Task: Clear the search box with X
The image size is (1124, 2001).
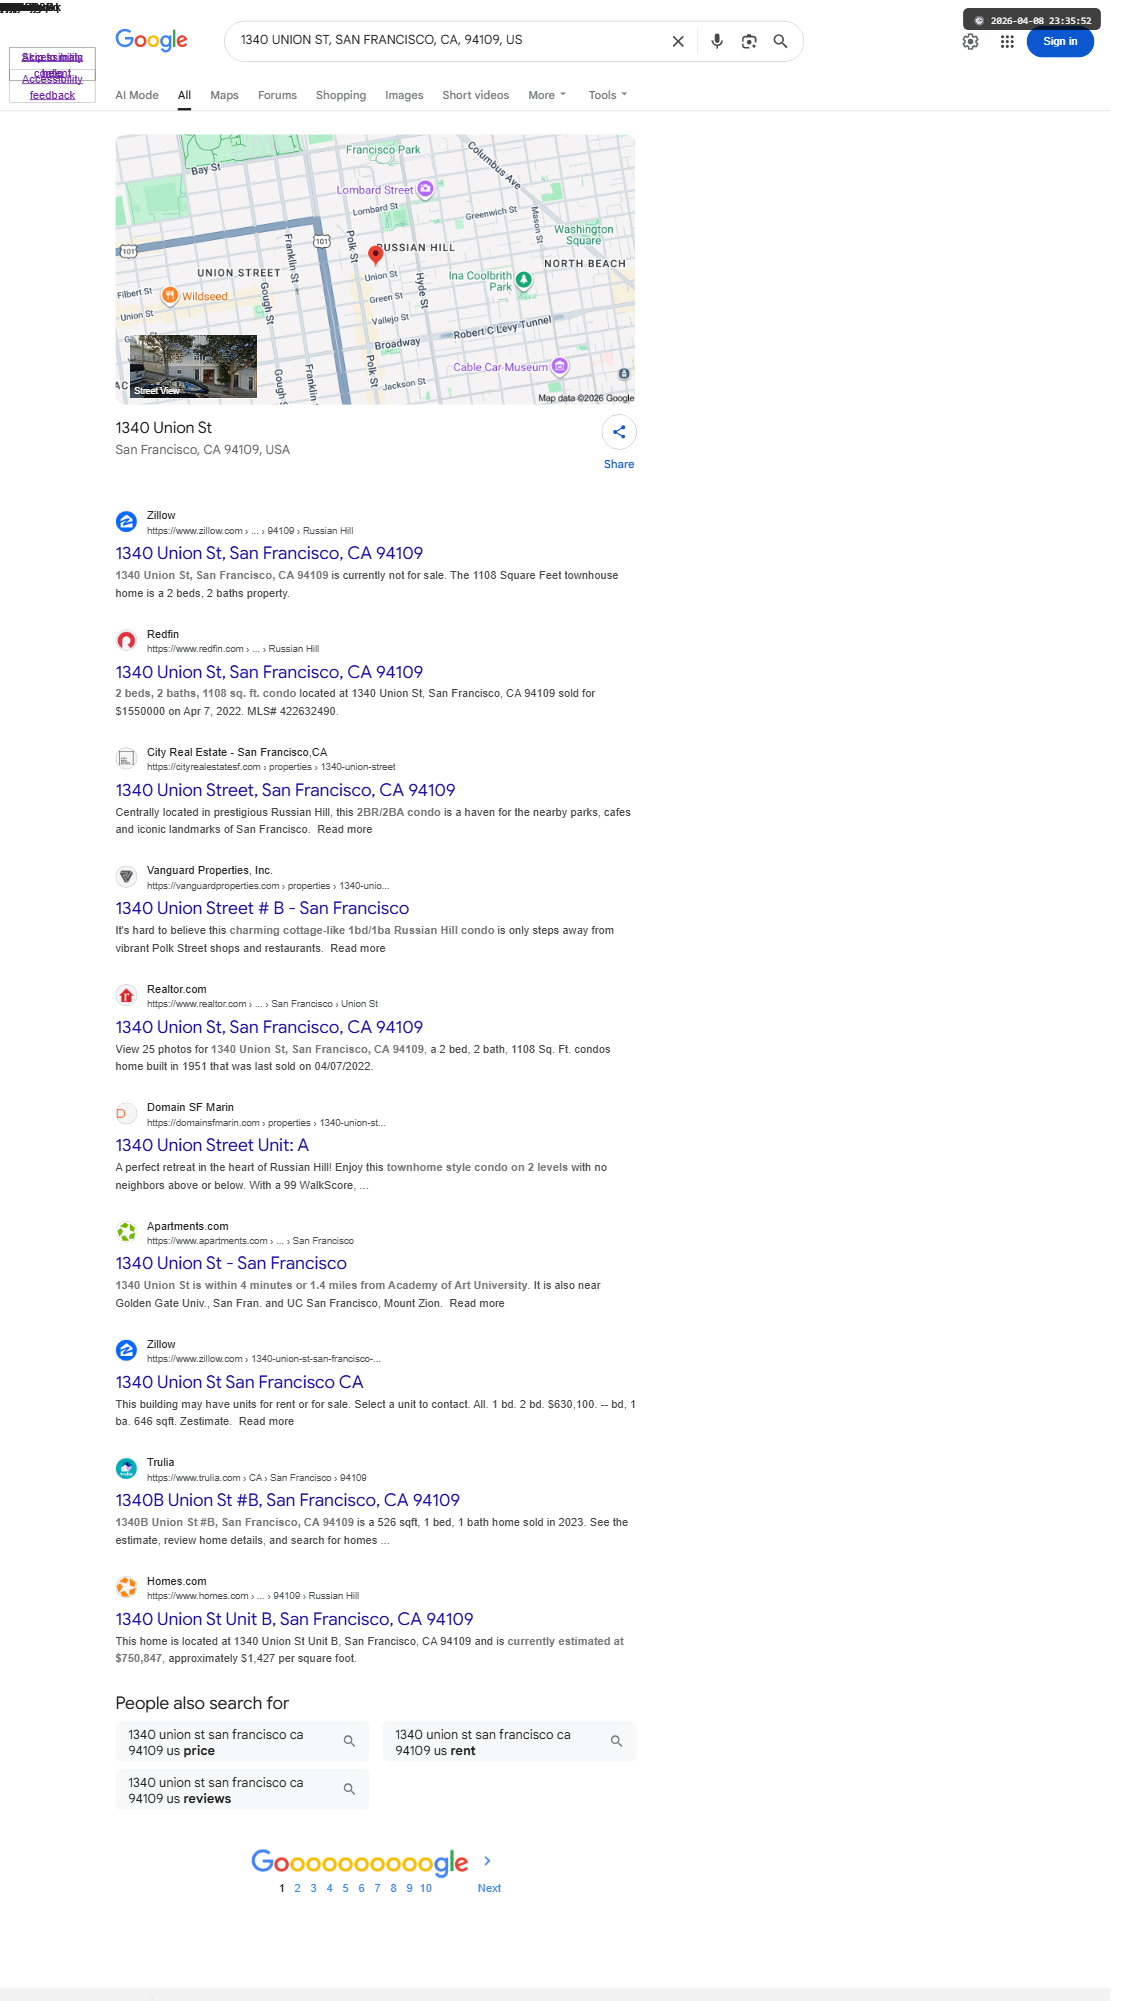Action: coord(678,41)
